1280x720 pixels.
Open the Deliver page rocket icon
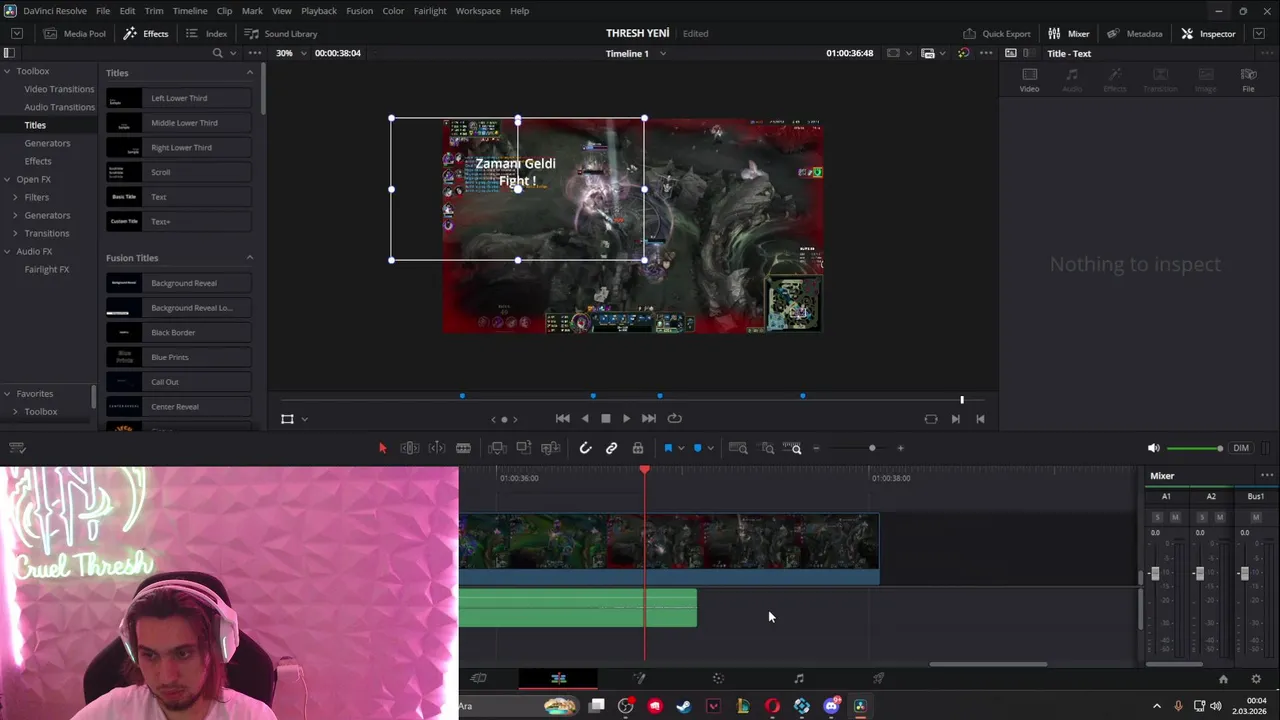(x=878, y=678)
